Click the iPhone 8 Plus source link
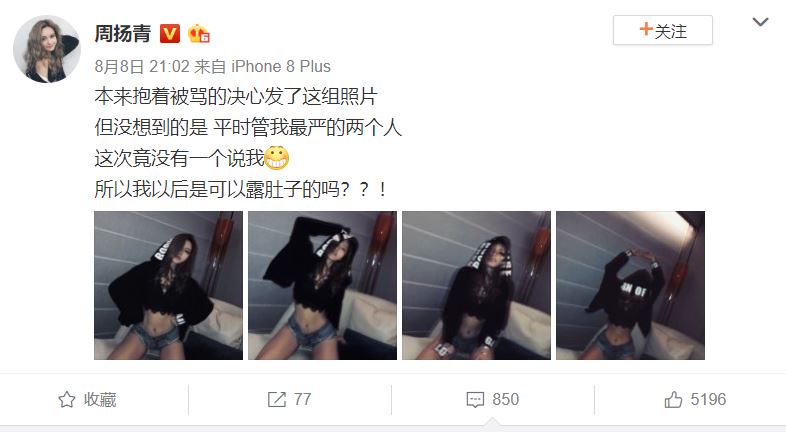The height and width of the screenshot is (432, 786). [281, 66]
